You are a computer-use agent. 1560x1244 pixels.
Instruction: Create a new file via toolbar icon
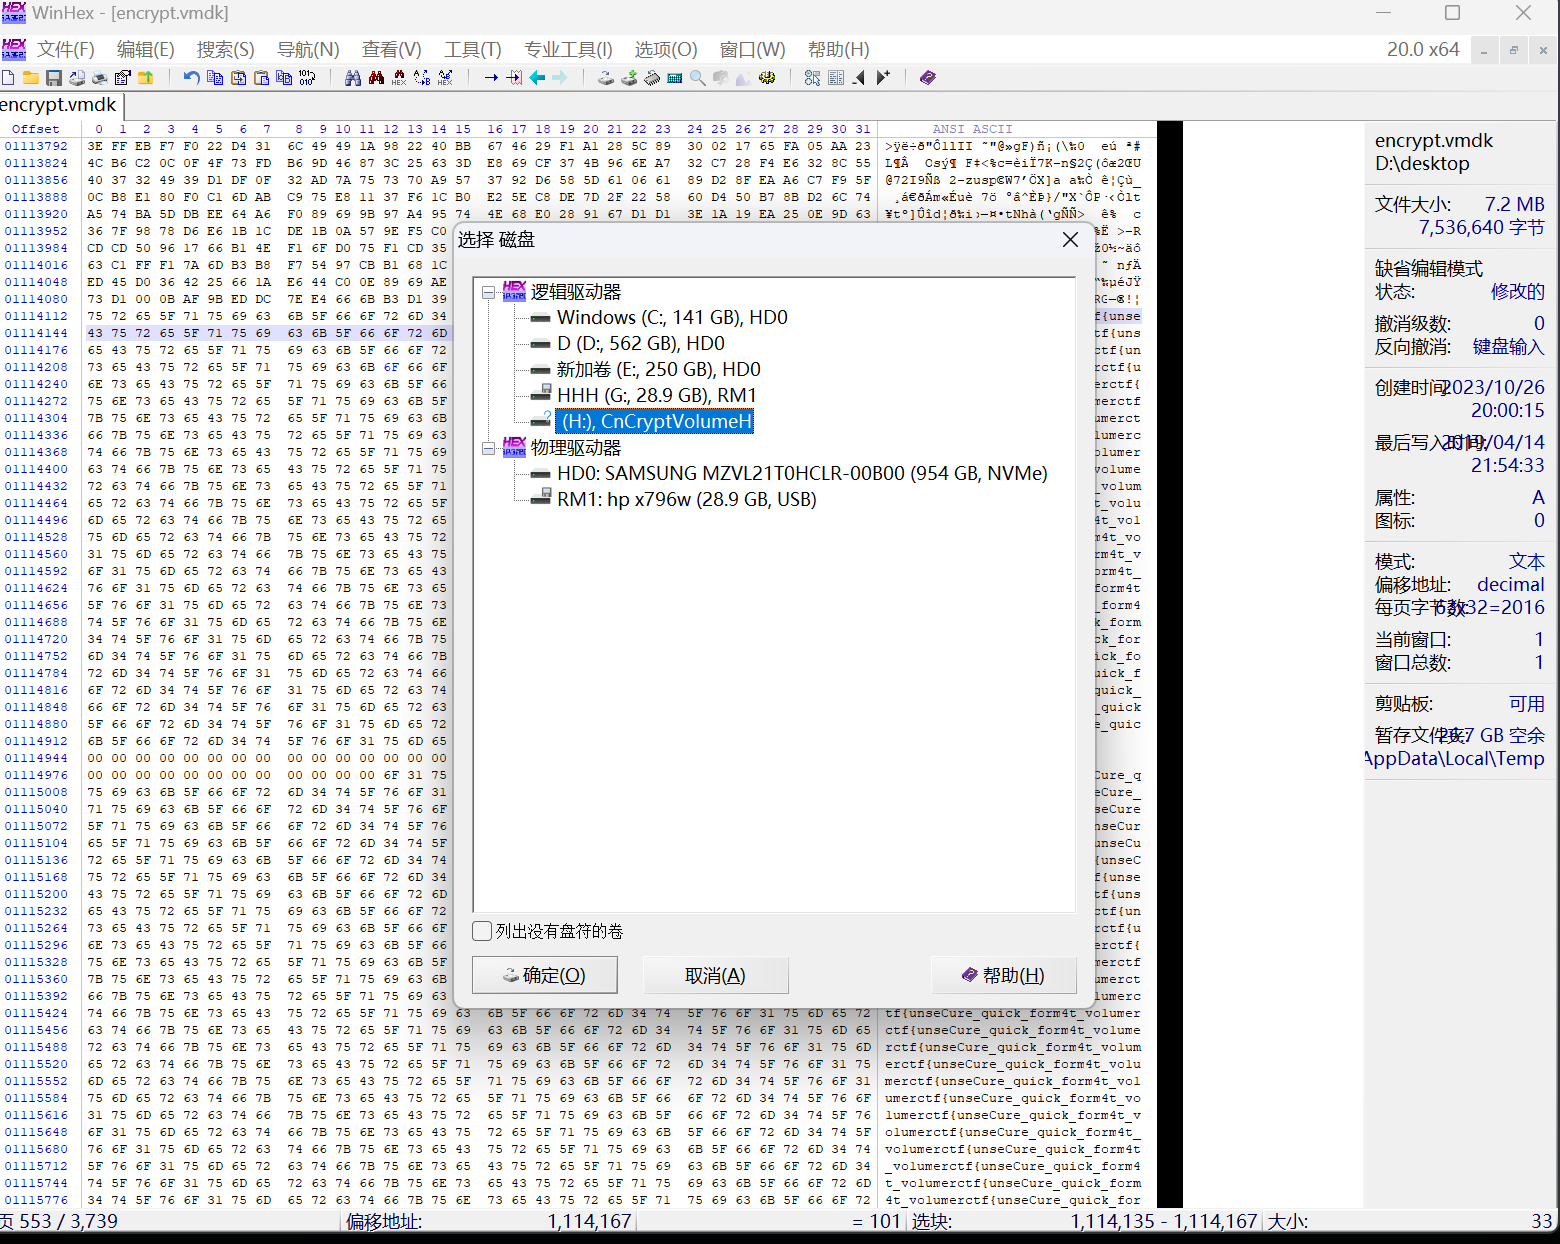point(8,77)
